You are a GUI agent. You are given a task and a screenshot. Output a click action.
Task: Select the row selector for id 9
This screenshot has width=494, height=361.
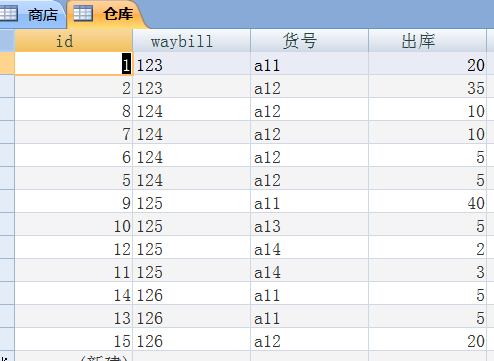(x=7, y=201)
